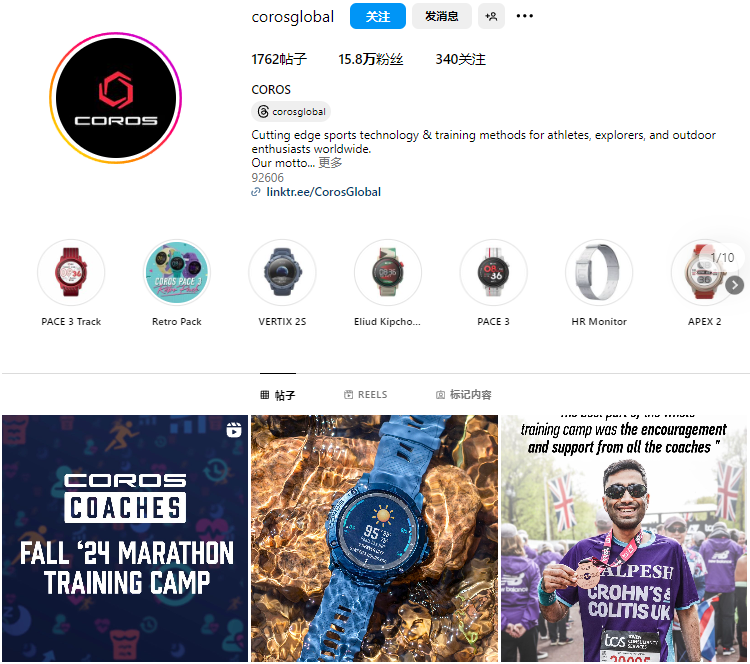This screenshot has height=664, width=750.
Task: Switch to the REELS tab
Action: click(365, 395)
